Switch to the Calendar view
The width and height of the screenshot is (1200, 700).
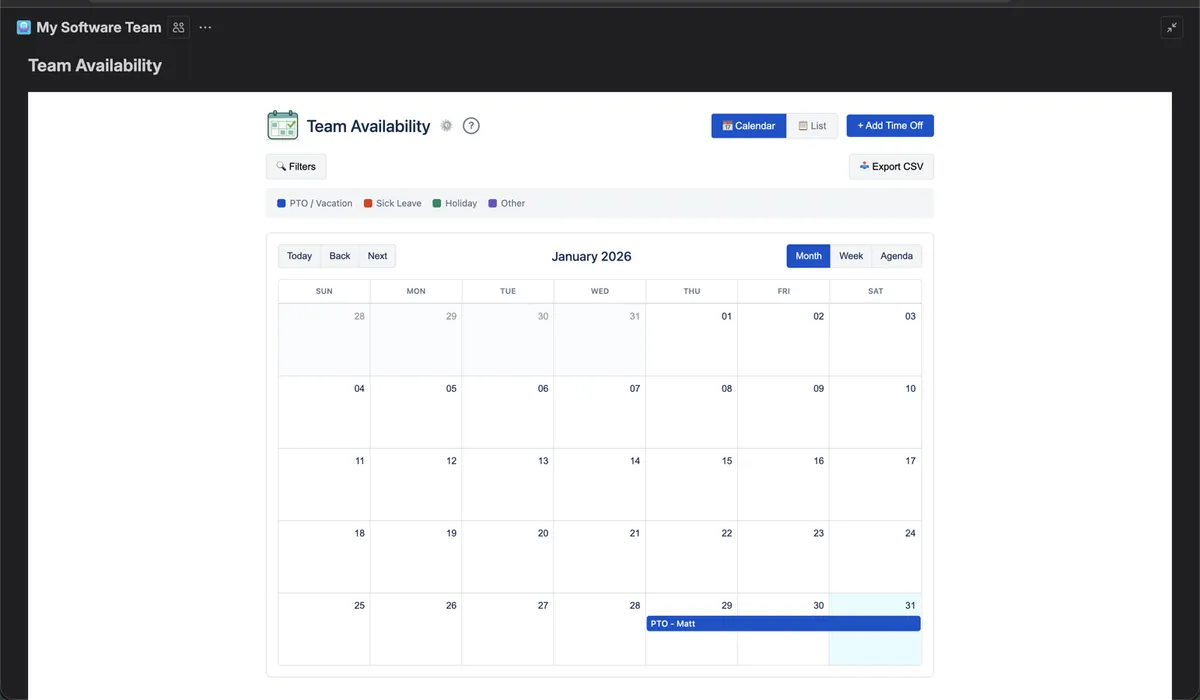[x=749, y=126]
